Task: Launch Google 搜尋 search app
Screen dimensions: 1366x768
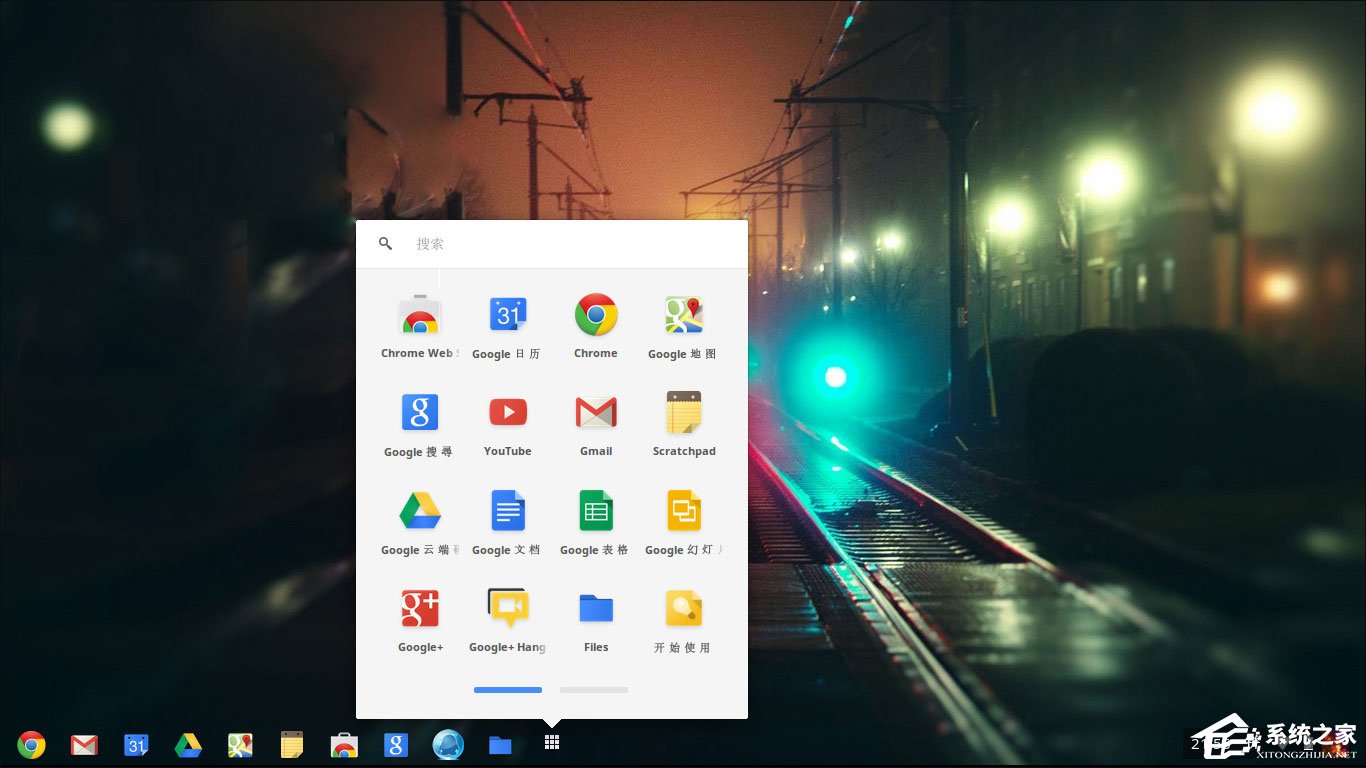Action: pyautogui.click(x=419, y=412)
